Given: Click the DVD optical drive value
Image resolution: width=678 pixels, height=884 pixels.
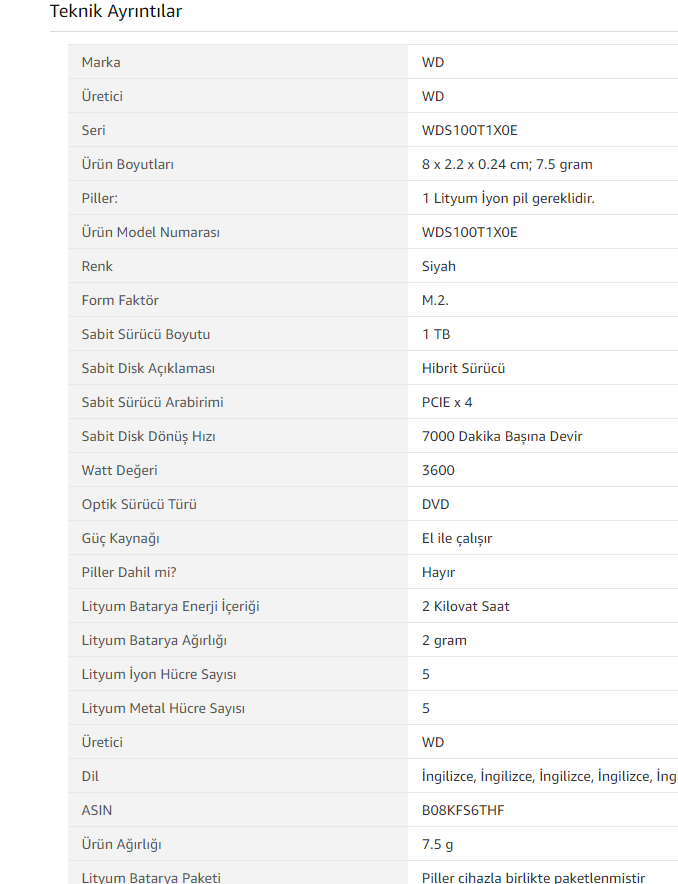Looking at the screenshot, I should [x=436, y=504].
